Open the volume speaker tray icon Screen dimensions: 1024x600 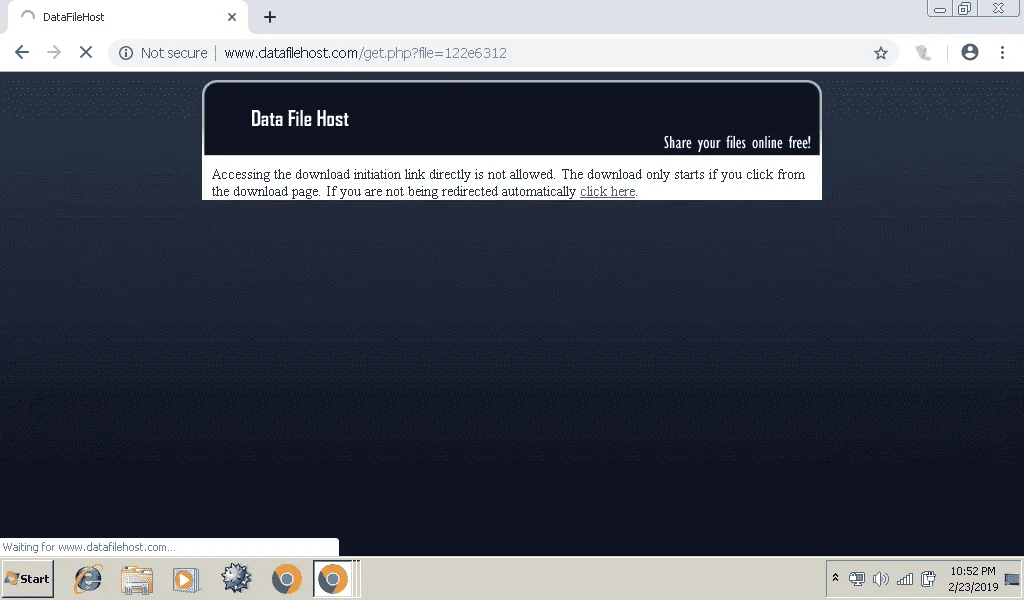point(880,578)
